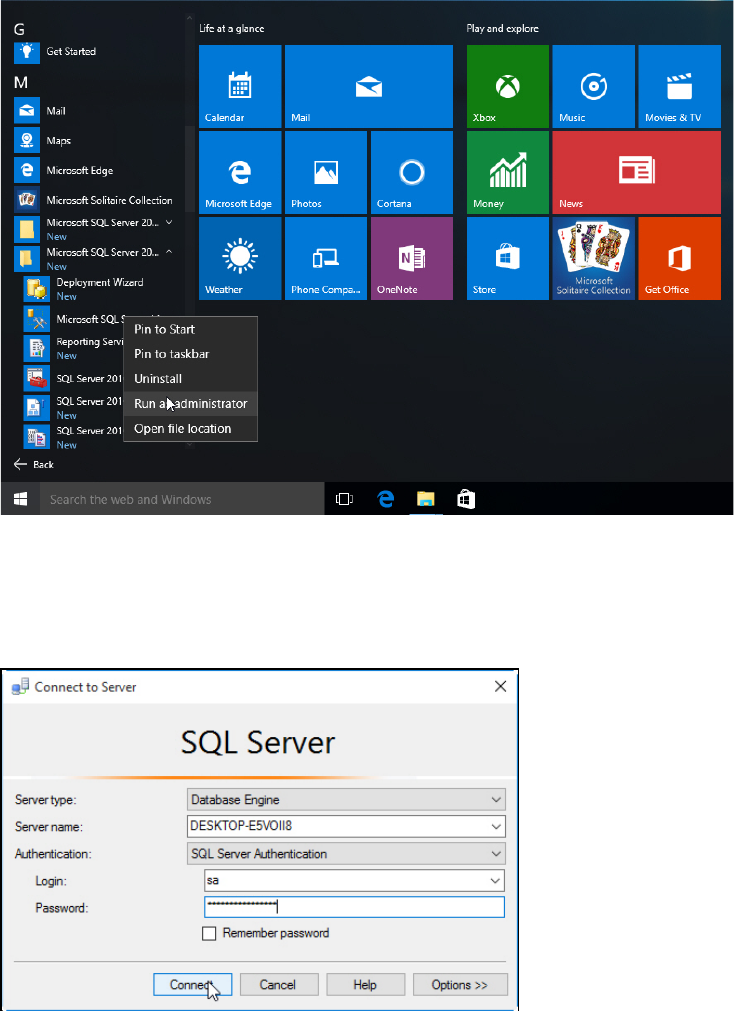Click the Task View taskbar icon
Image resolution: width=734 pixels, height=1011 pixels.
point(344,499)
